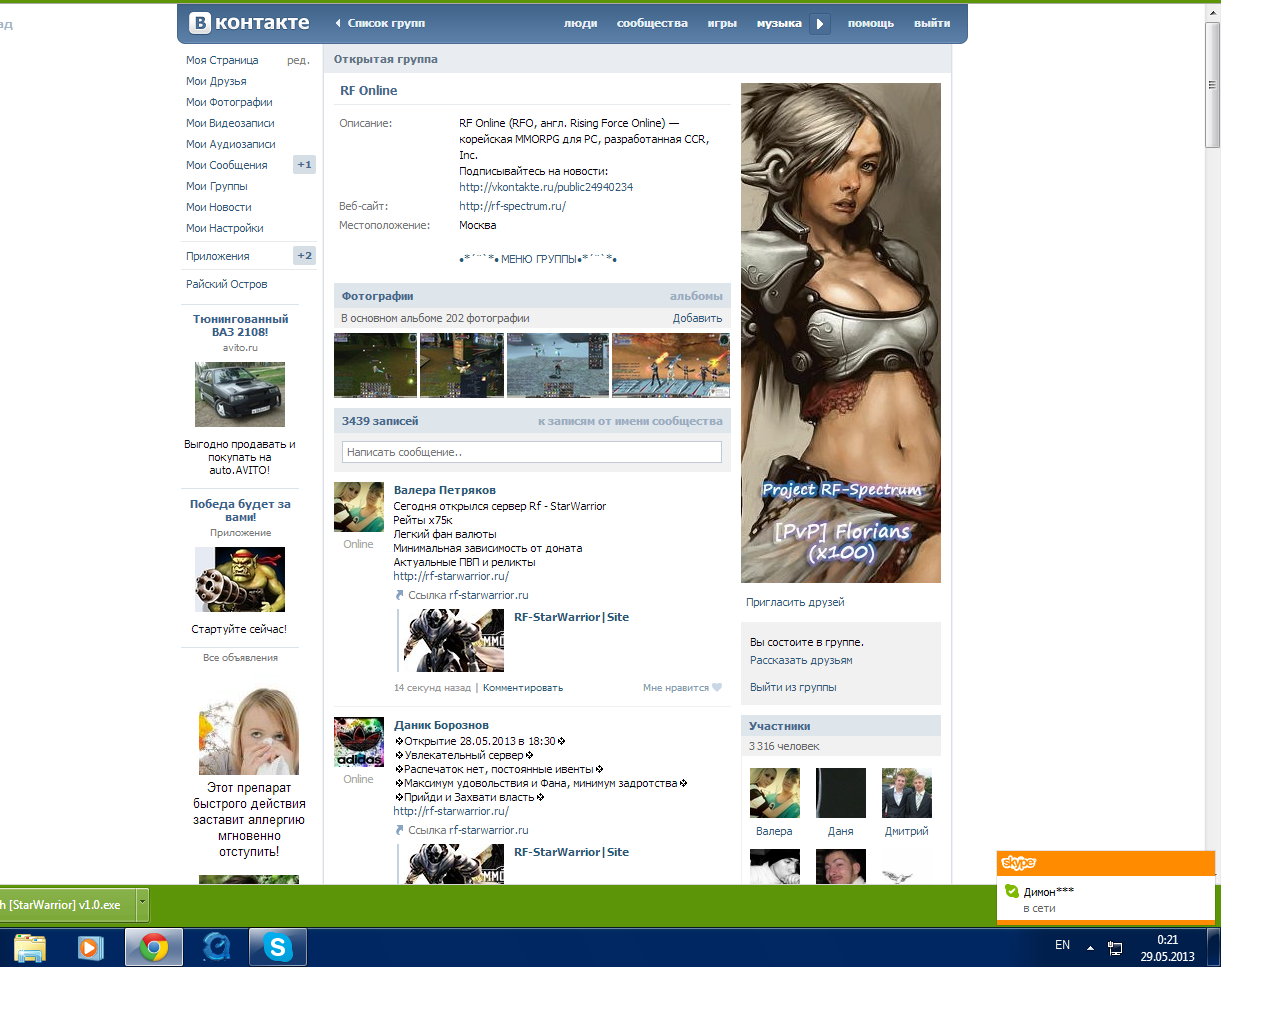Click Мне нравится on Valera's post
The width and height of the screenshot is (1280, 1024).
pos(676,688)
